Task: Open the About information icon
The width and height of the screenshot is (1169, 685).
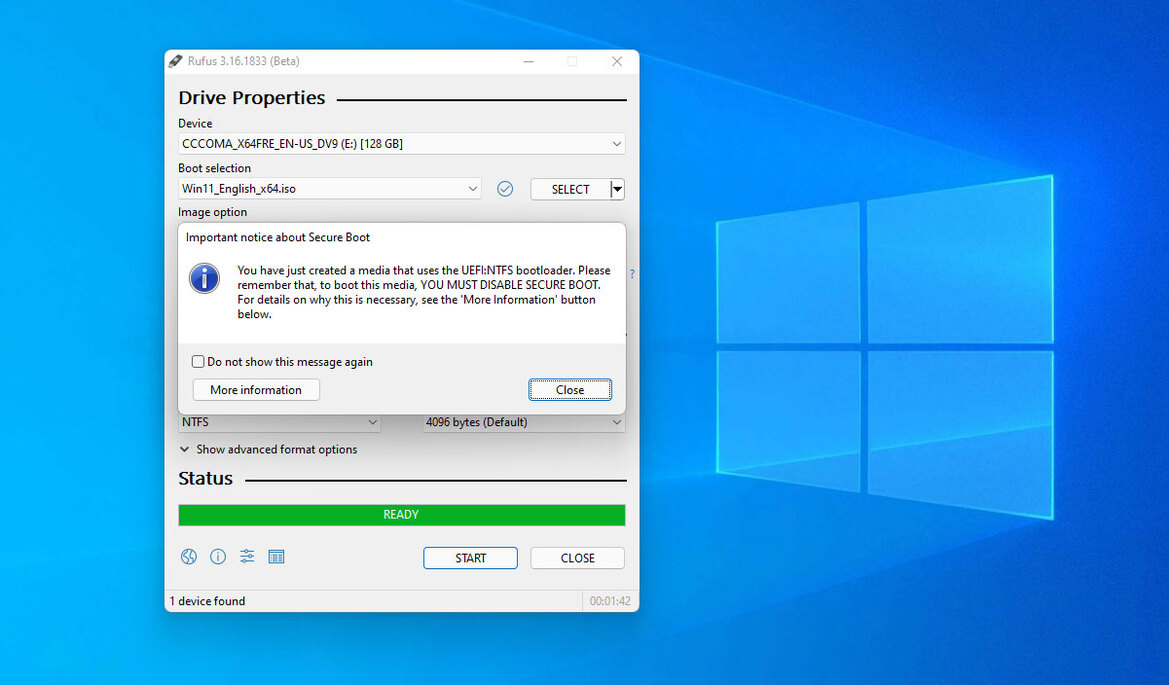Action: (x=218, y=557)
